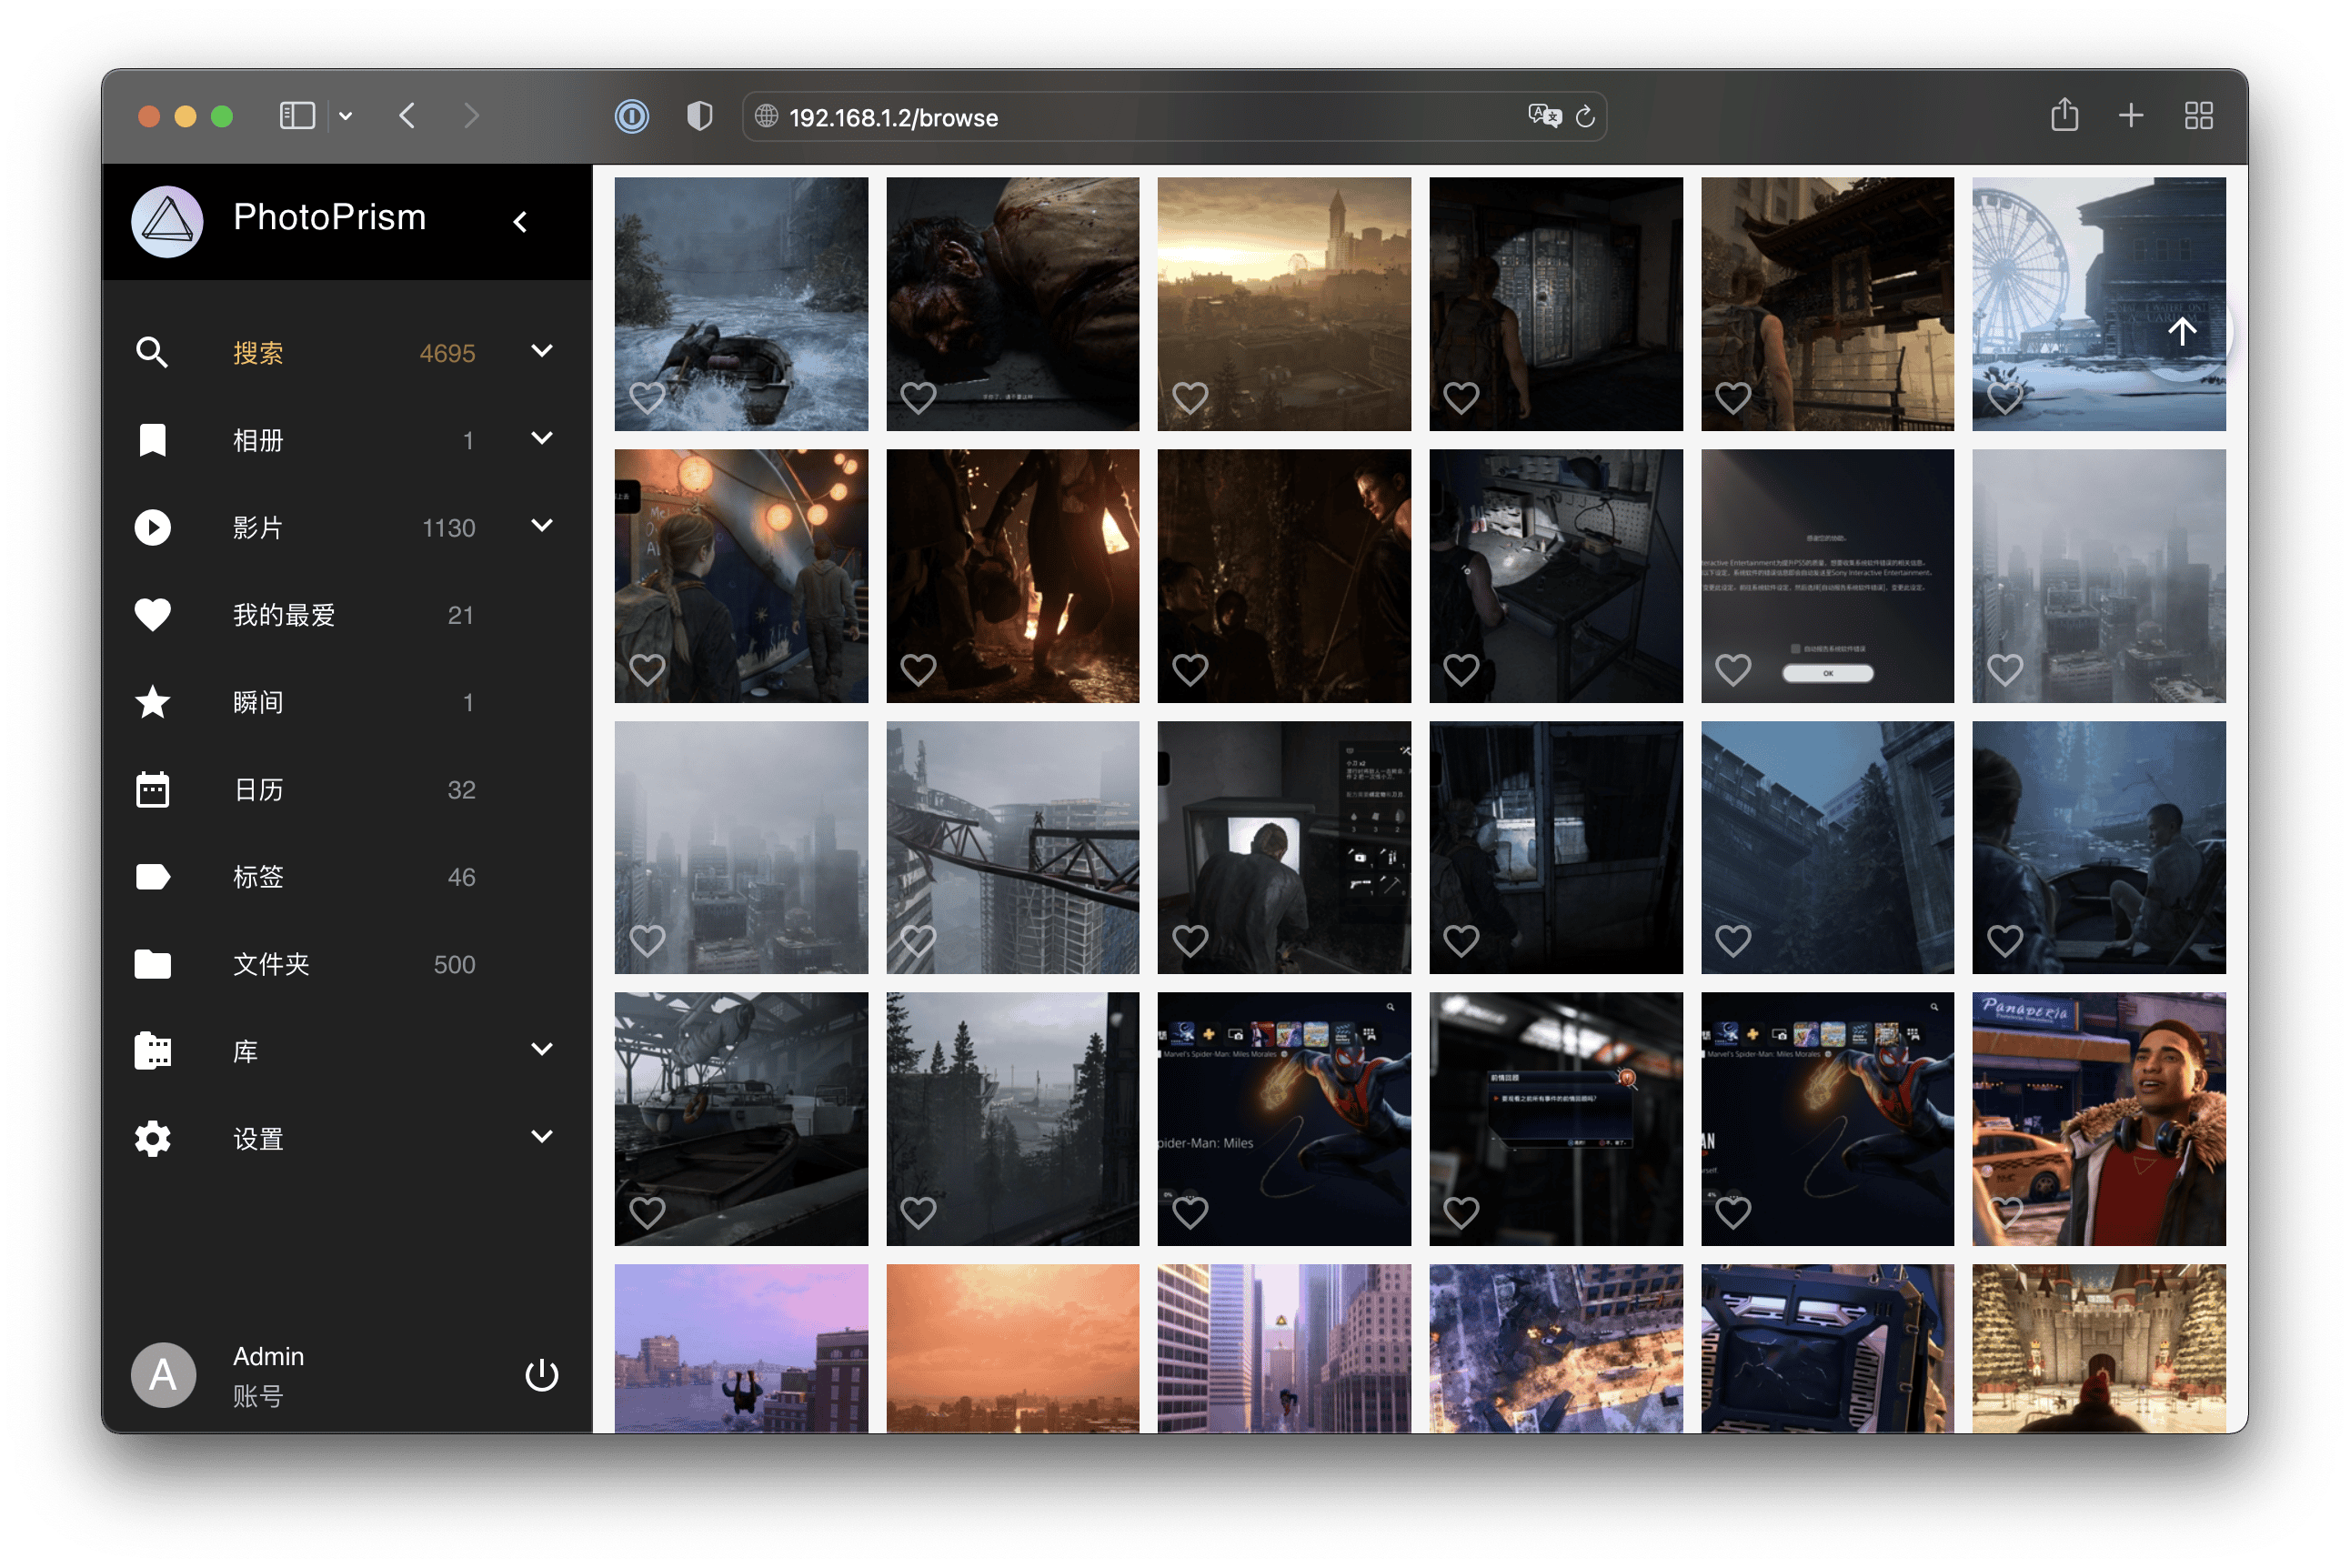Click the labels tag icon
Viewport: 2350px width, 1568px height.
[x=153, y=877]
